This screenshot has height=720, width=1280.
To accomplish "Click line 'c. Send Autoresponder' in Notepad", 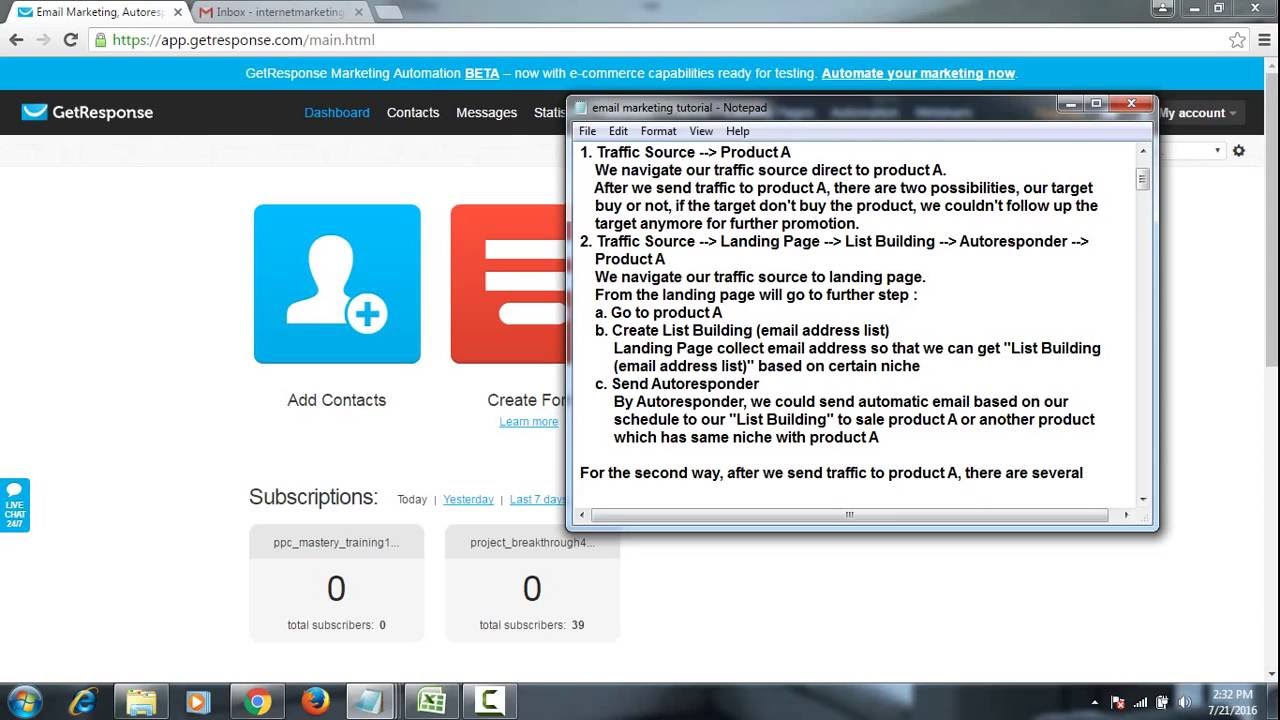I will click(677, 384).
